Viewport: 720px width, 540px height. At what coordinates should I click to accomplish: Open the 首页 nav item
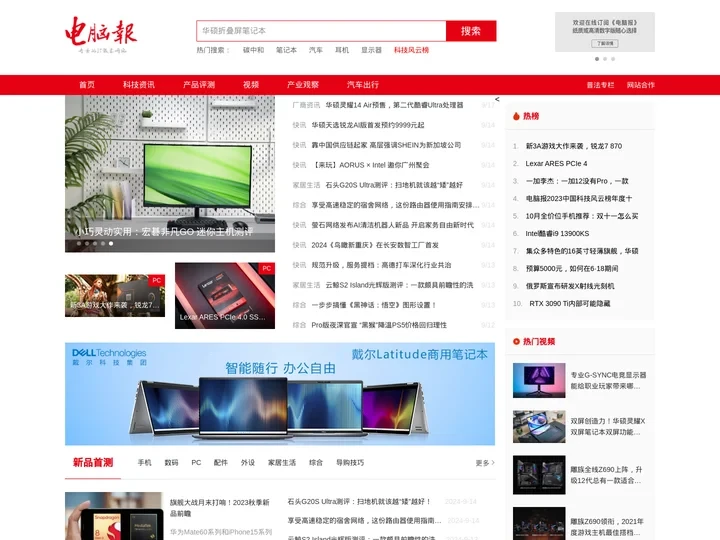coord(87,85)
